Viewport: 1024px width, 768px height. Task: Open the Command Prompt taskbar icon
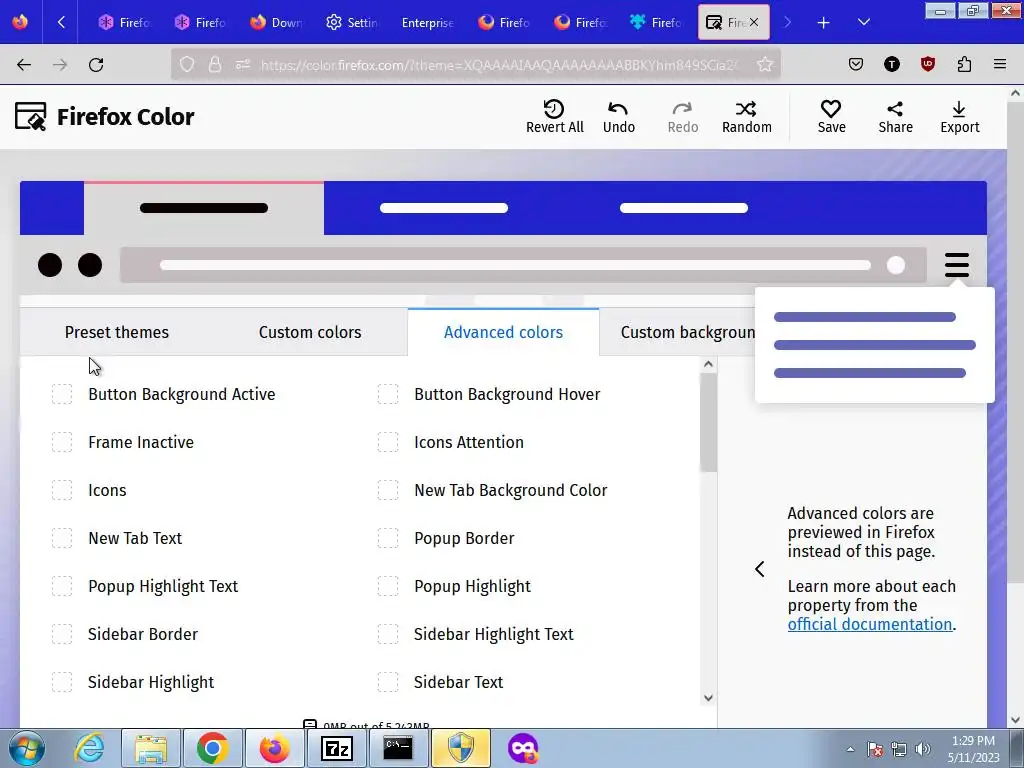(x=398, y=748)
